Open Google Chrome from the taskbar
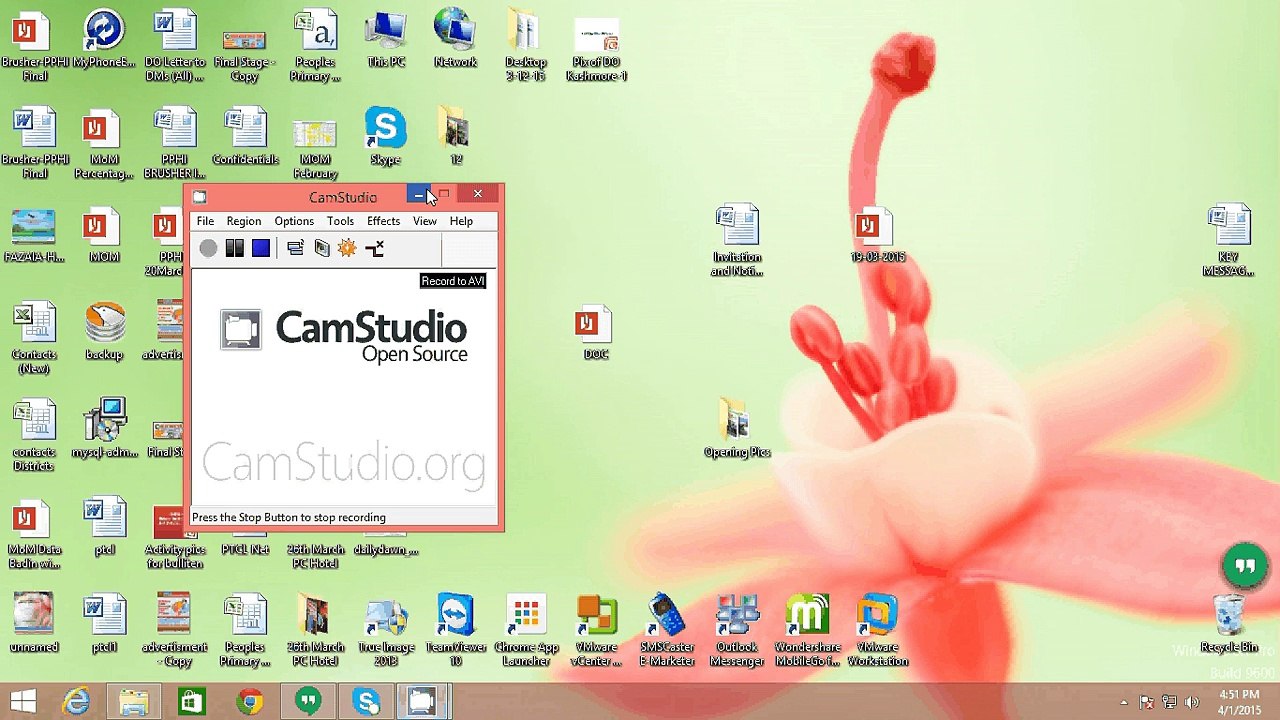1280x720 pixels. point(250,702)
